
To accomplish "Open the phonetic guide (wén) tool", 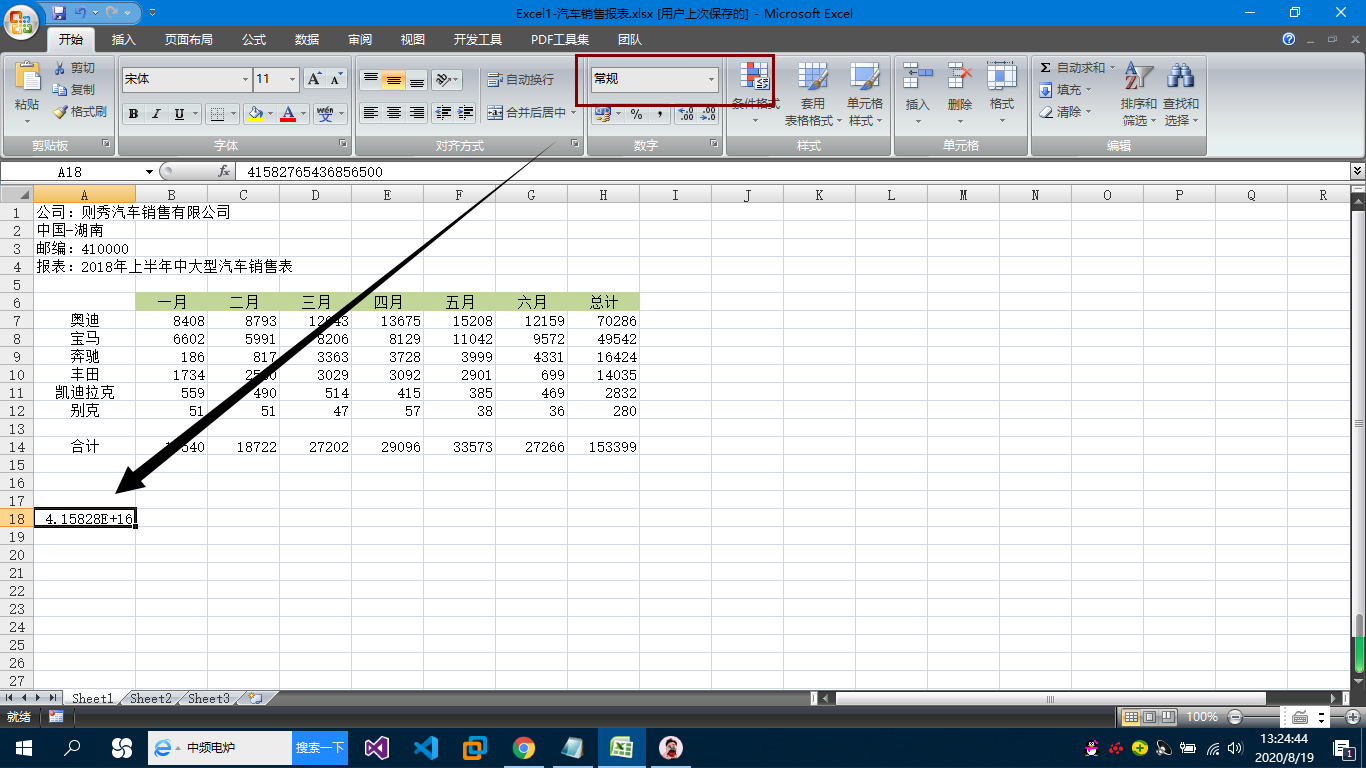I will (325, 114).
